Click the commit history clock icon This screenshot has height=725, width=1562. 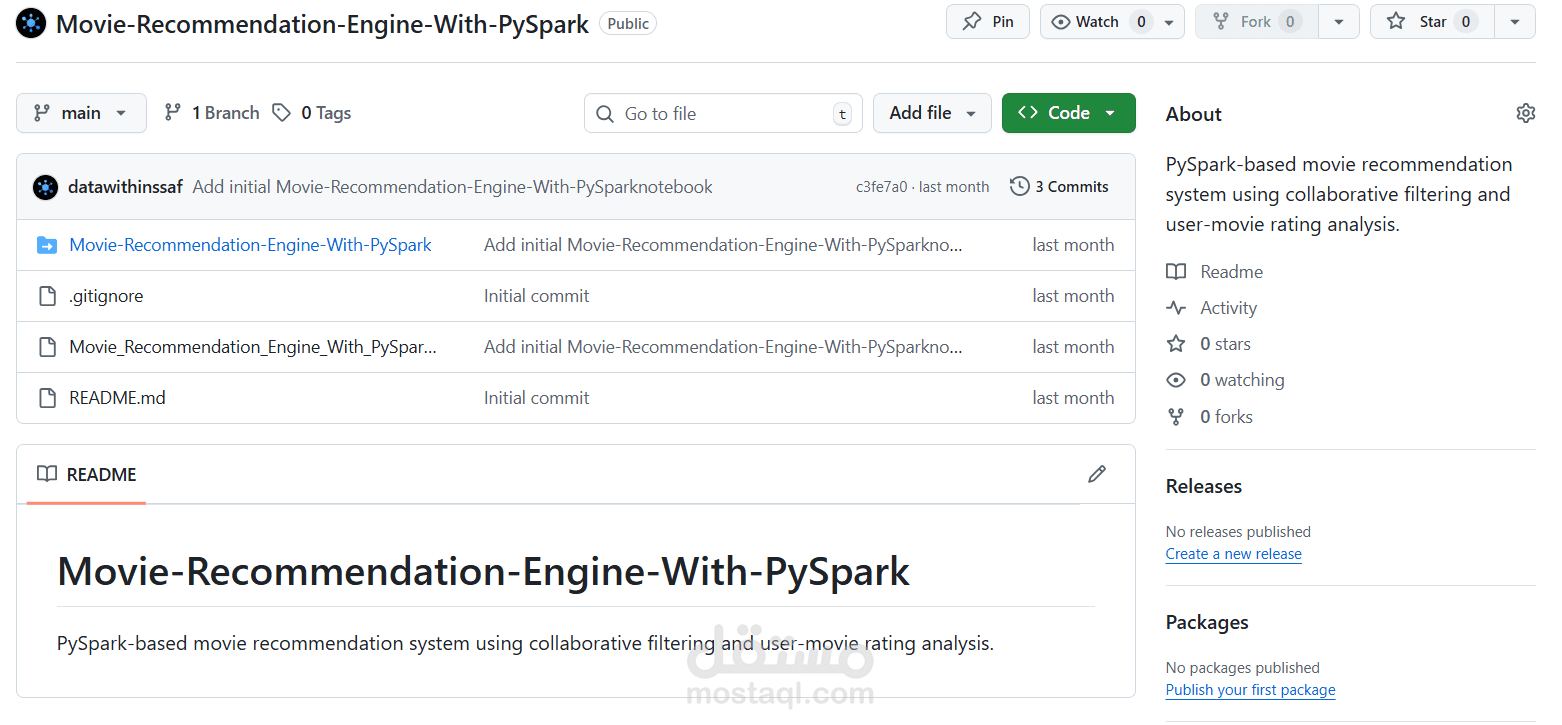coord(1019,186)
